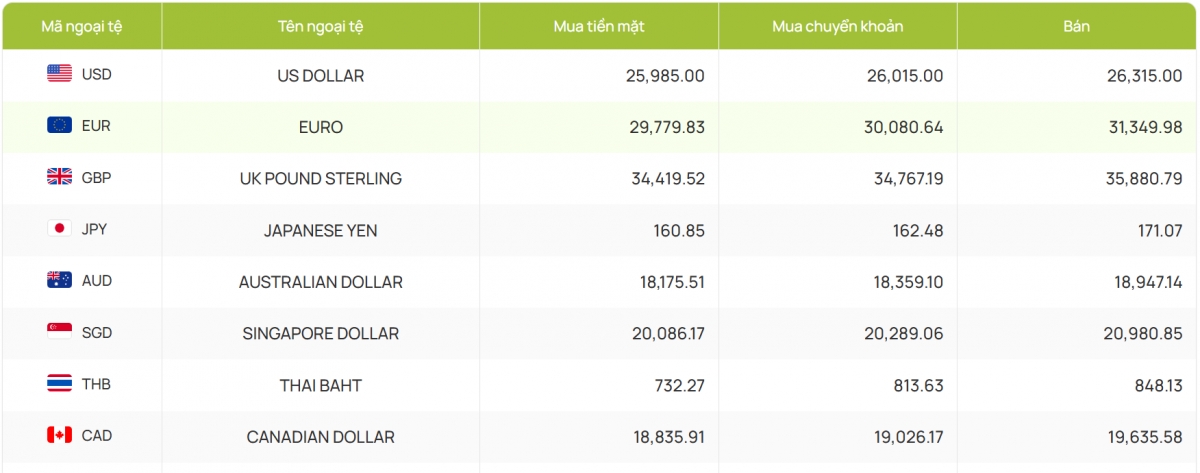Click the United States flag icon
The width and height of the screenshot is (1200, 473).
pos(59,73)
